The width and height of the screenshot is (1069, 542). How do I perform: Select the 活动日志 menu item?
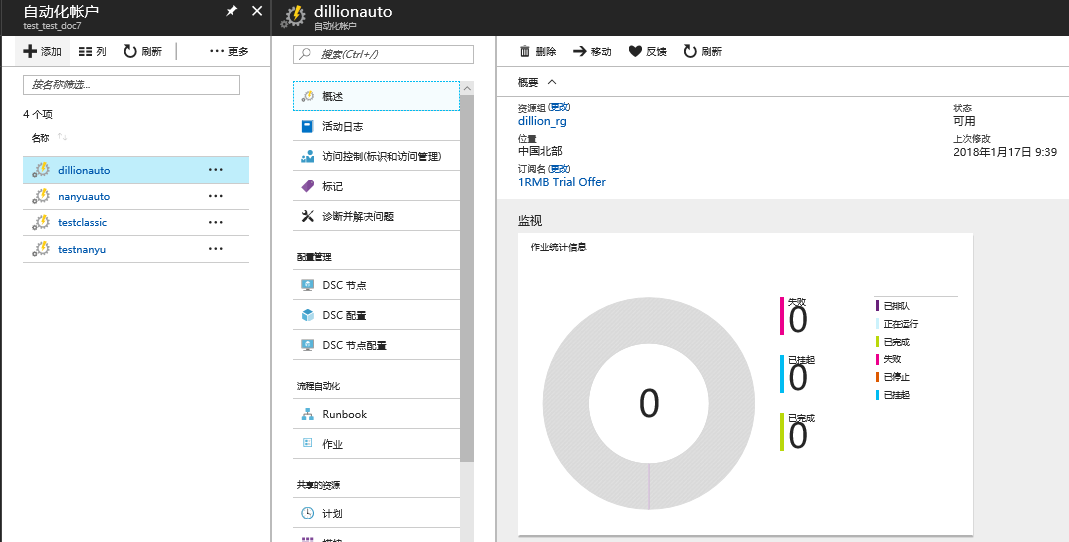click(342, 127)
